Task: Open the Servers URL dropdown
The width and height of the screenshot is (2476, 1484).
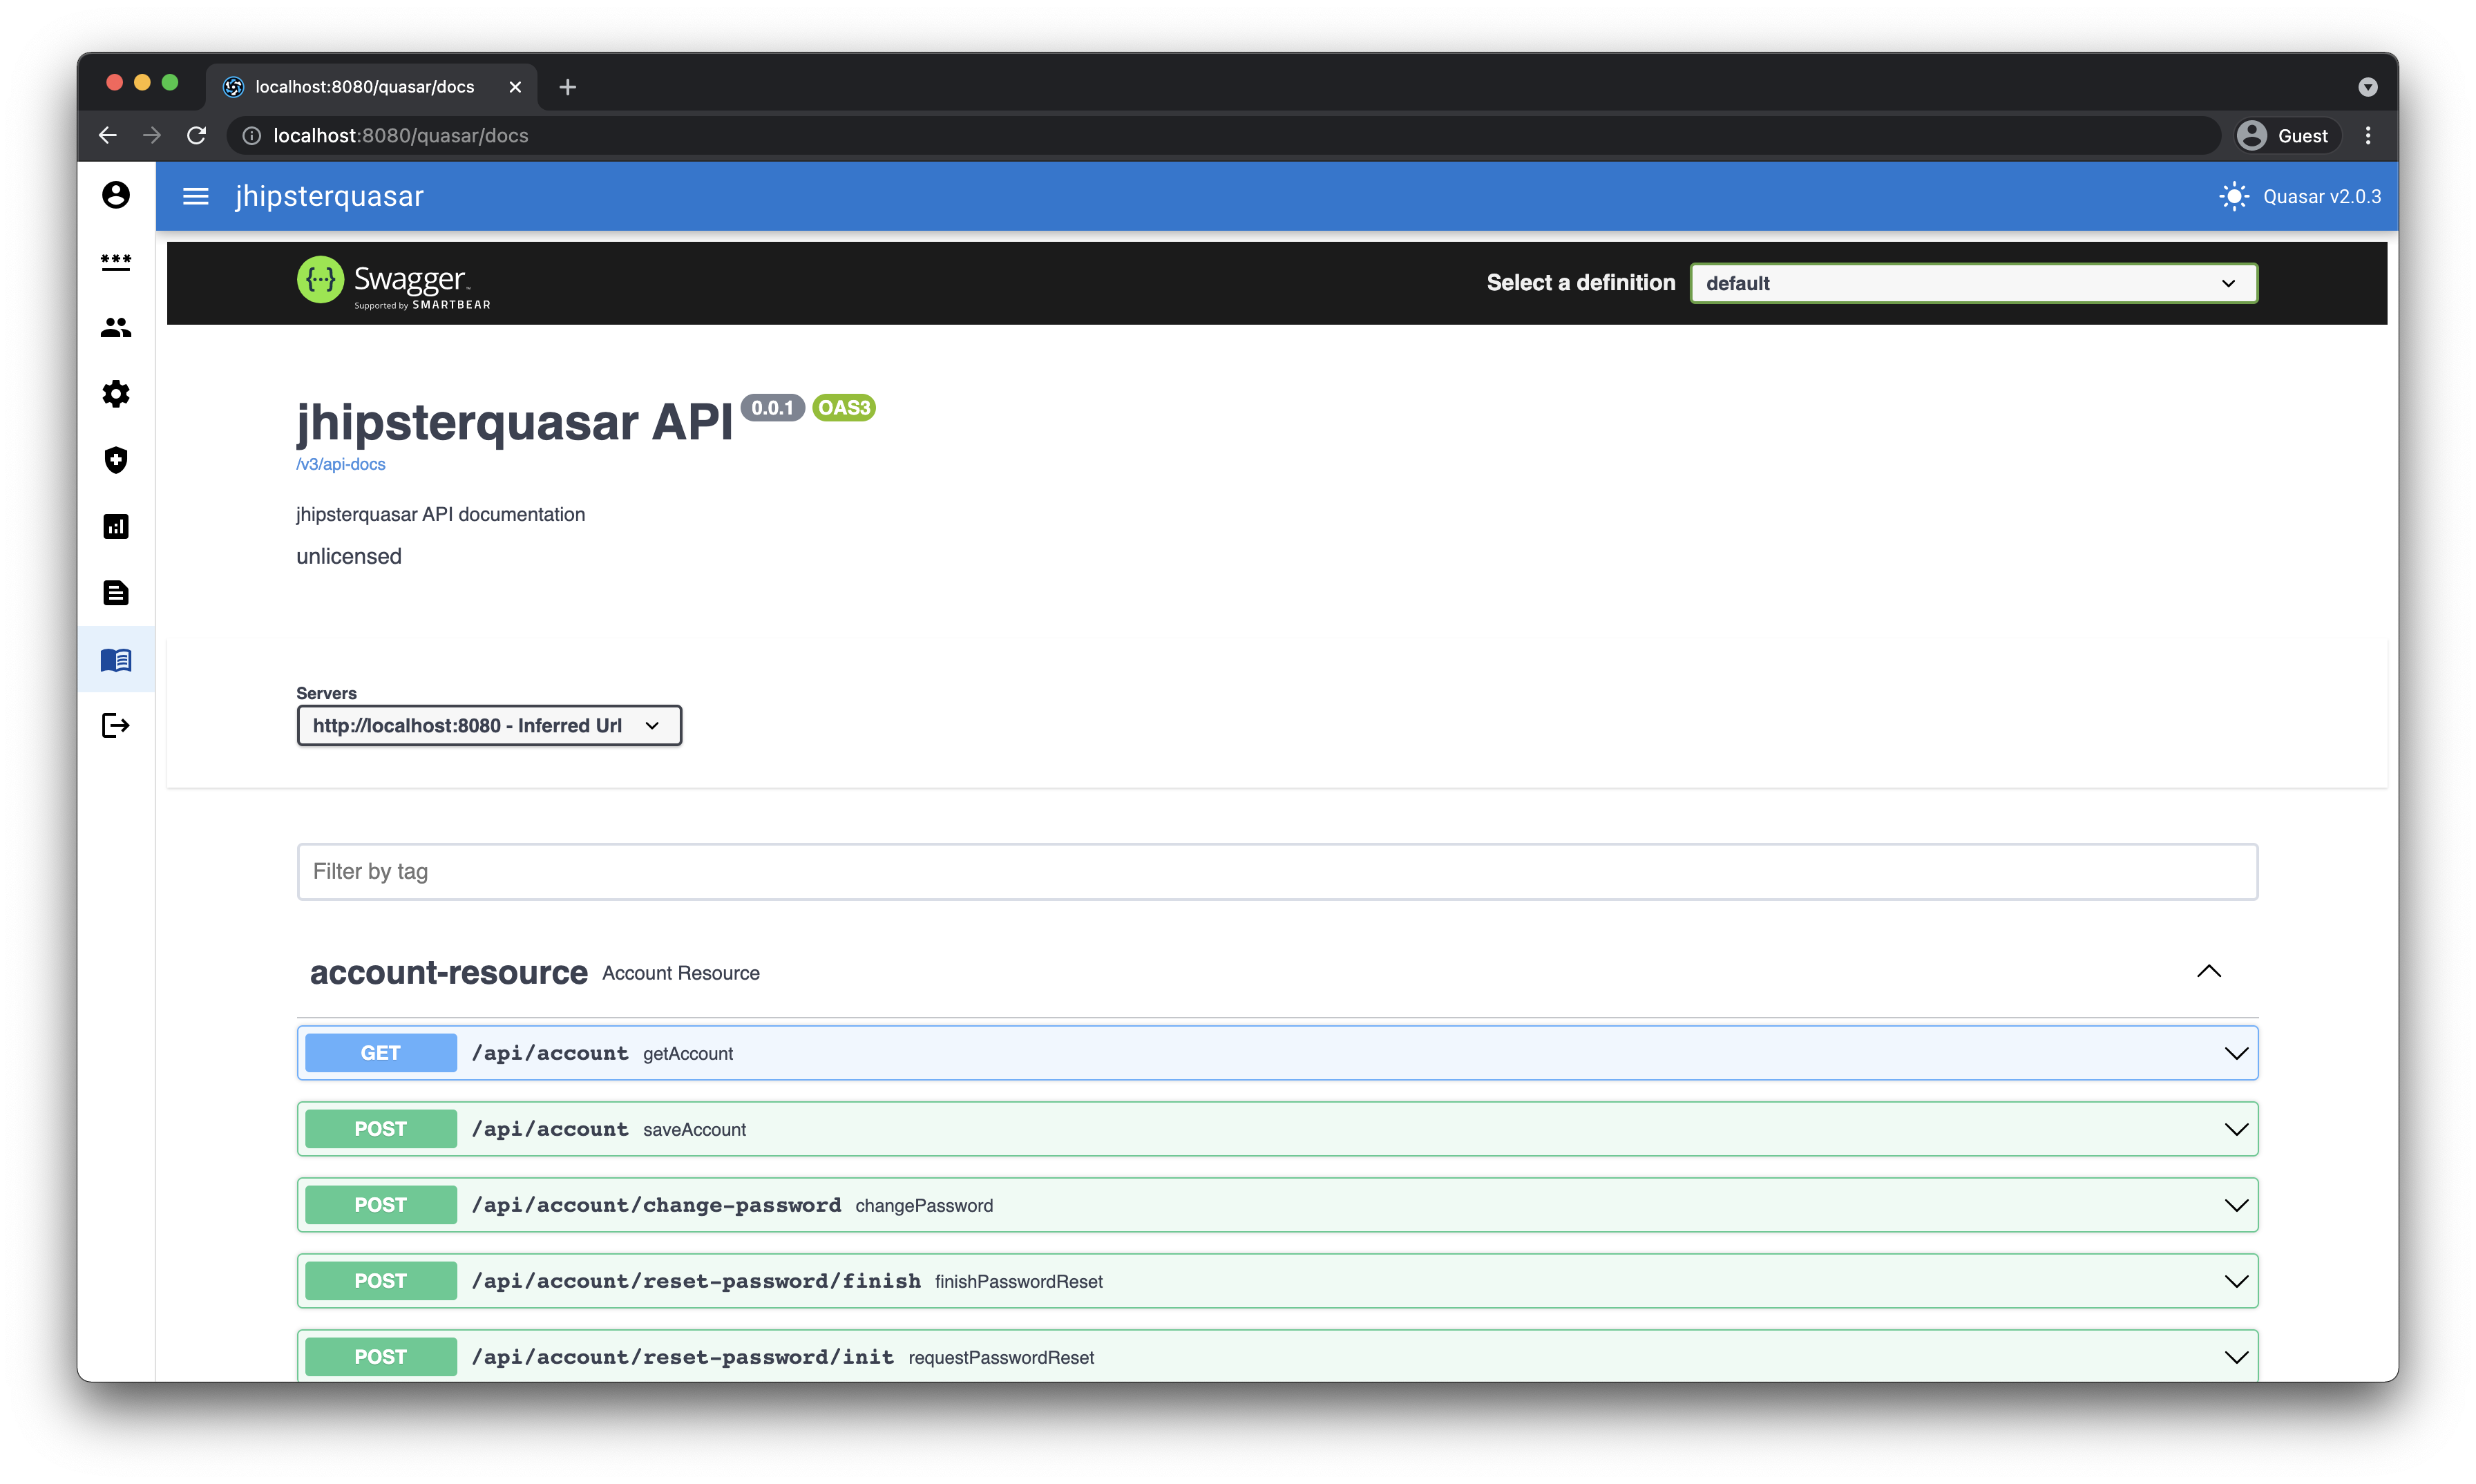Action: click(488, 725)
